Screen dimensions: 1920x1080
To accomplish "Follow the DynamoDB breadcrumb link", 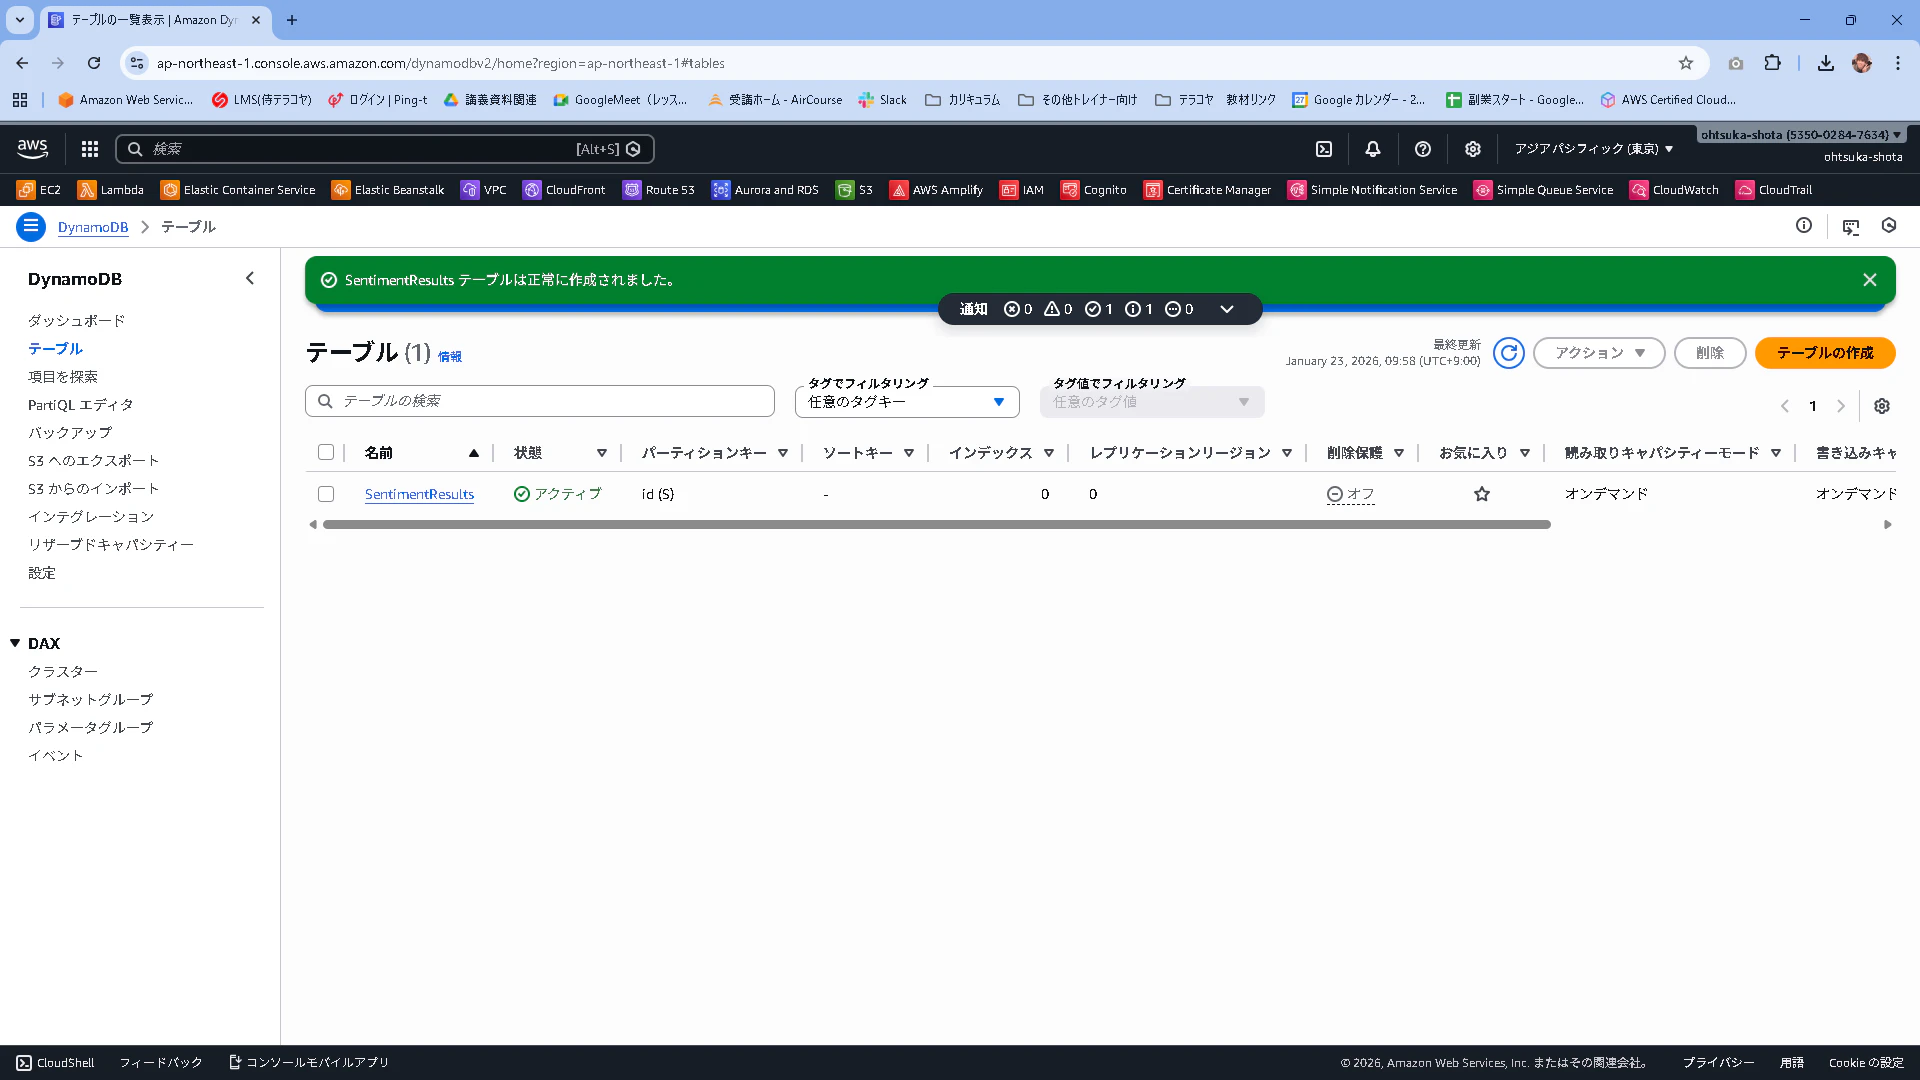I will (93, 227).
